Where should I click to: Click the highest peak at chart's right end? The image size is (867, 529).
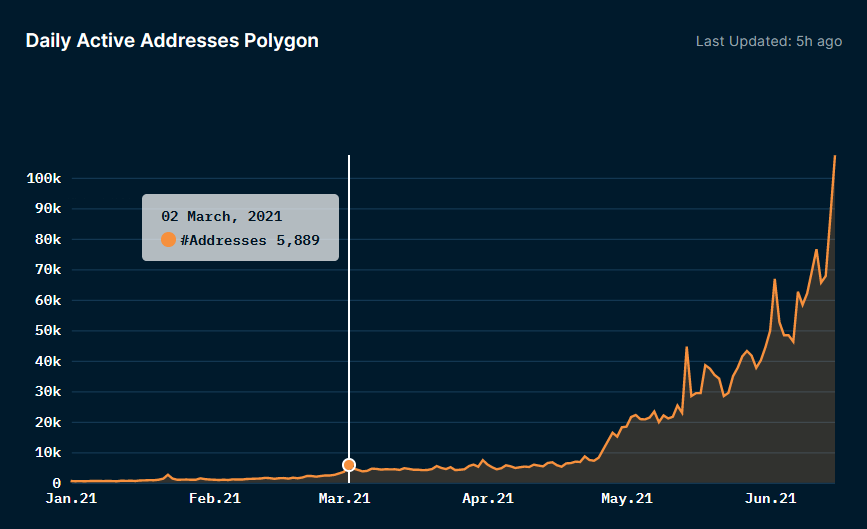click(834, 157)
